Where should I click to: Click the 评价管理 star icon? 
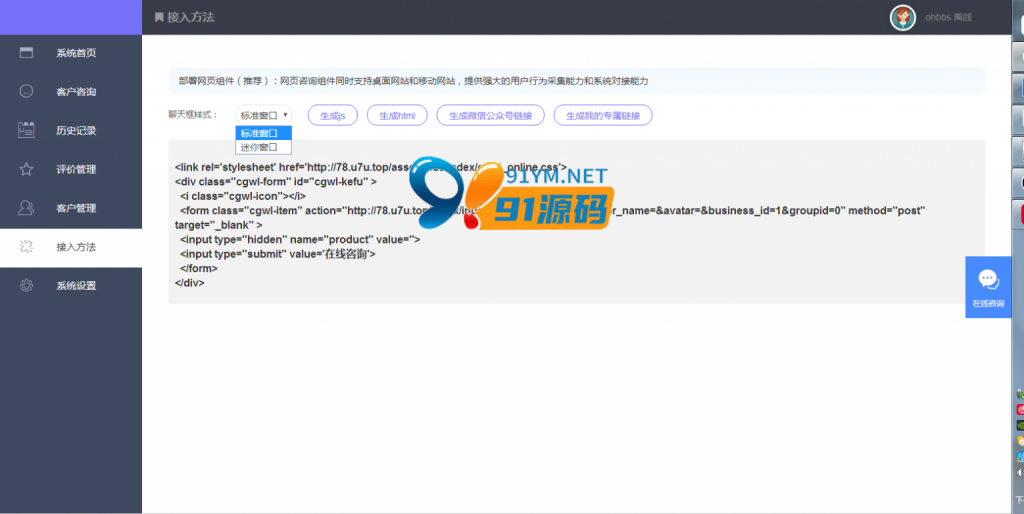point(27,169)
